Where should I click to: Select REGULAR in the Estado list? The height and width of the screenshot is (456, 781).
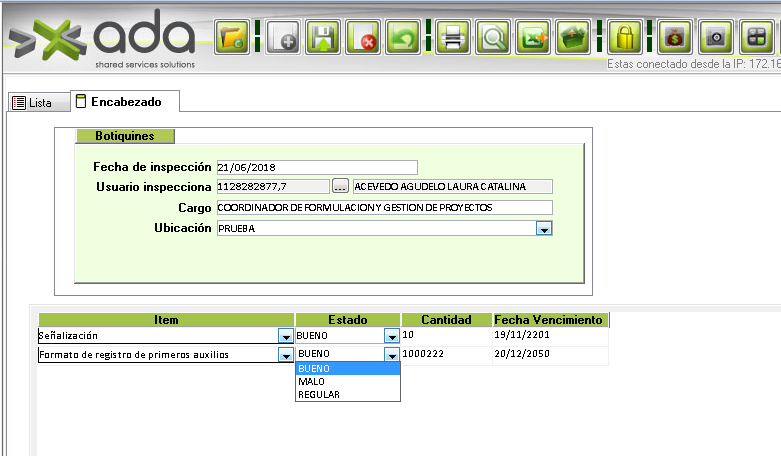[x=318, y=394]
